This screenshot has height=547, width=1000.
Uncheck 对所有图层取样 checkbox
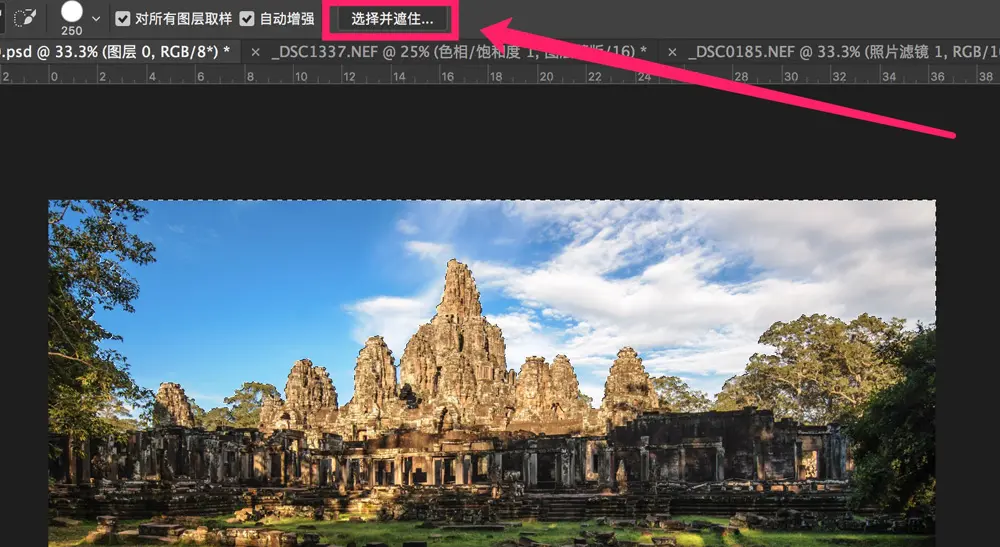pyautogui.click(x=122, y=18)
